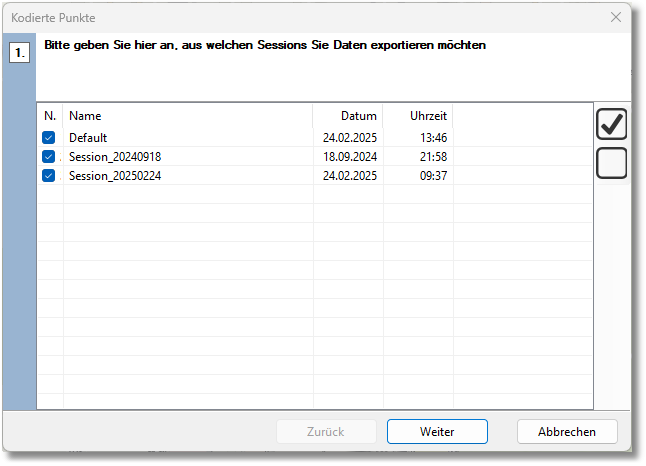Viewport: 646px width, 466px height.
Task: Click the date 18.09.2024 cell
Action: (350, 157)
